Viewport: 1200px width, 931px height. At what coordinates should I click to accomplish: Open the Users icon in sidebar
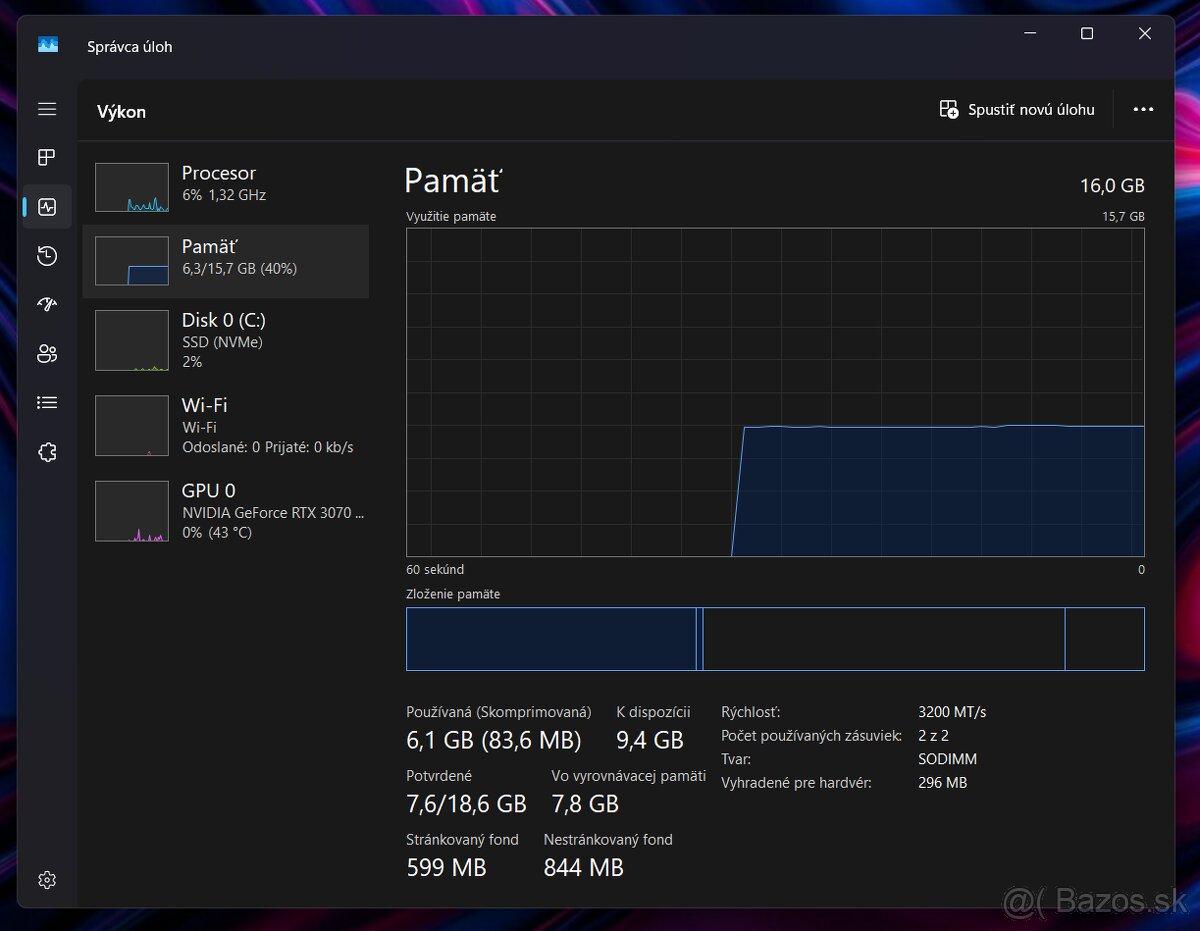pyautogui.click(x=47, y=353)
